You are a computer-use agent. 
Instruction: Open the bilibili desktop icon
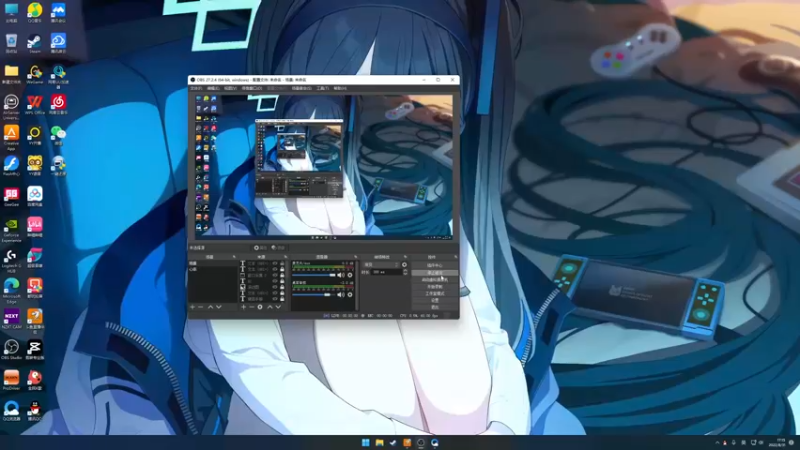(35, 226)
